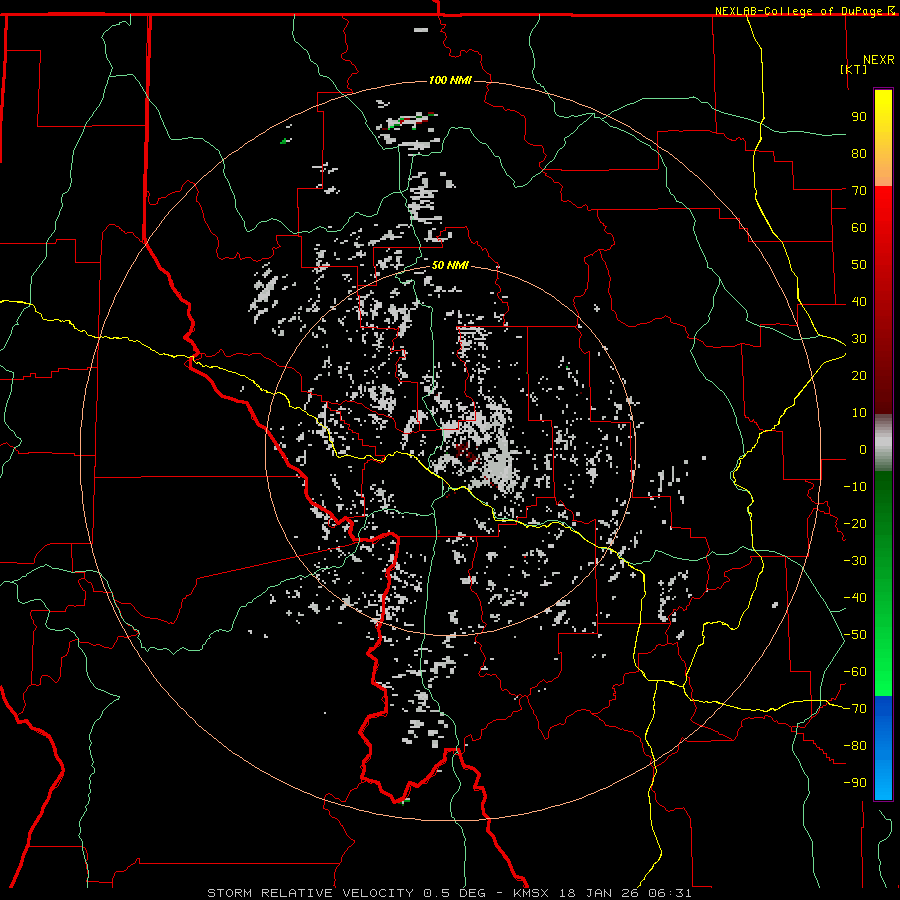Click the -10 value on velocity scale
Image resolution: width=900 pixels, height=900 pixels.
click(x=855, y=487)
